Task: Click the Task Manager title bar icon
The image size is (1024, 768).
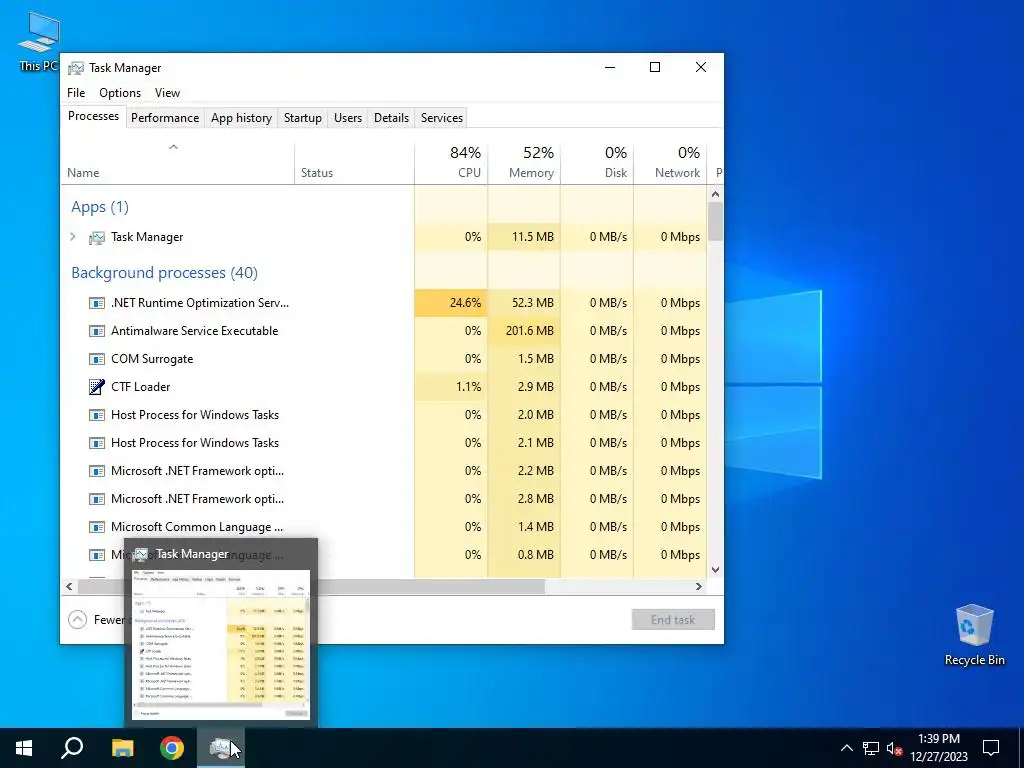Action: [x=76, y=68]
